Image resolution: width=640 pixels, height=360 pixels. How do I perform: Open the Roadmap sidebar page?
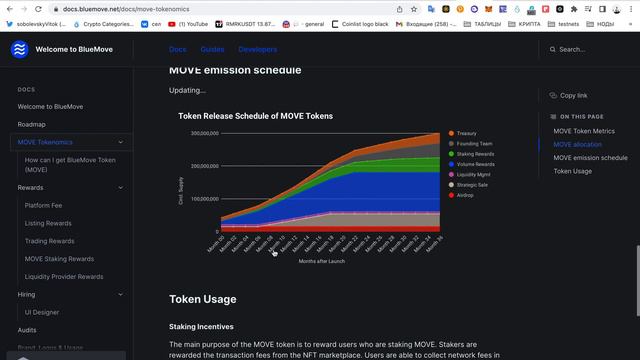click(x=31, y=124)
